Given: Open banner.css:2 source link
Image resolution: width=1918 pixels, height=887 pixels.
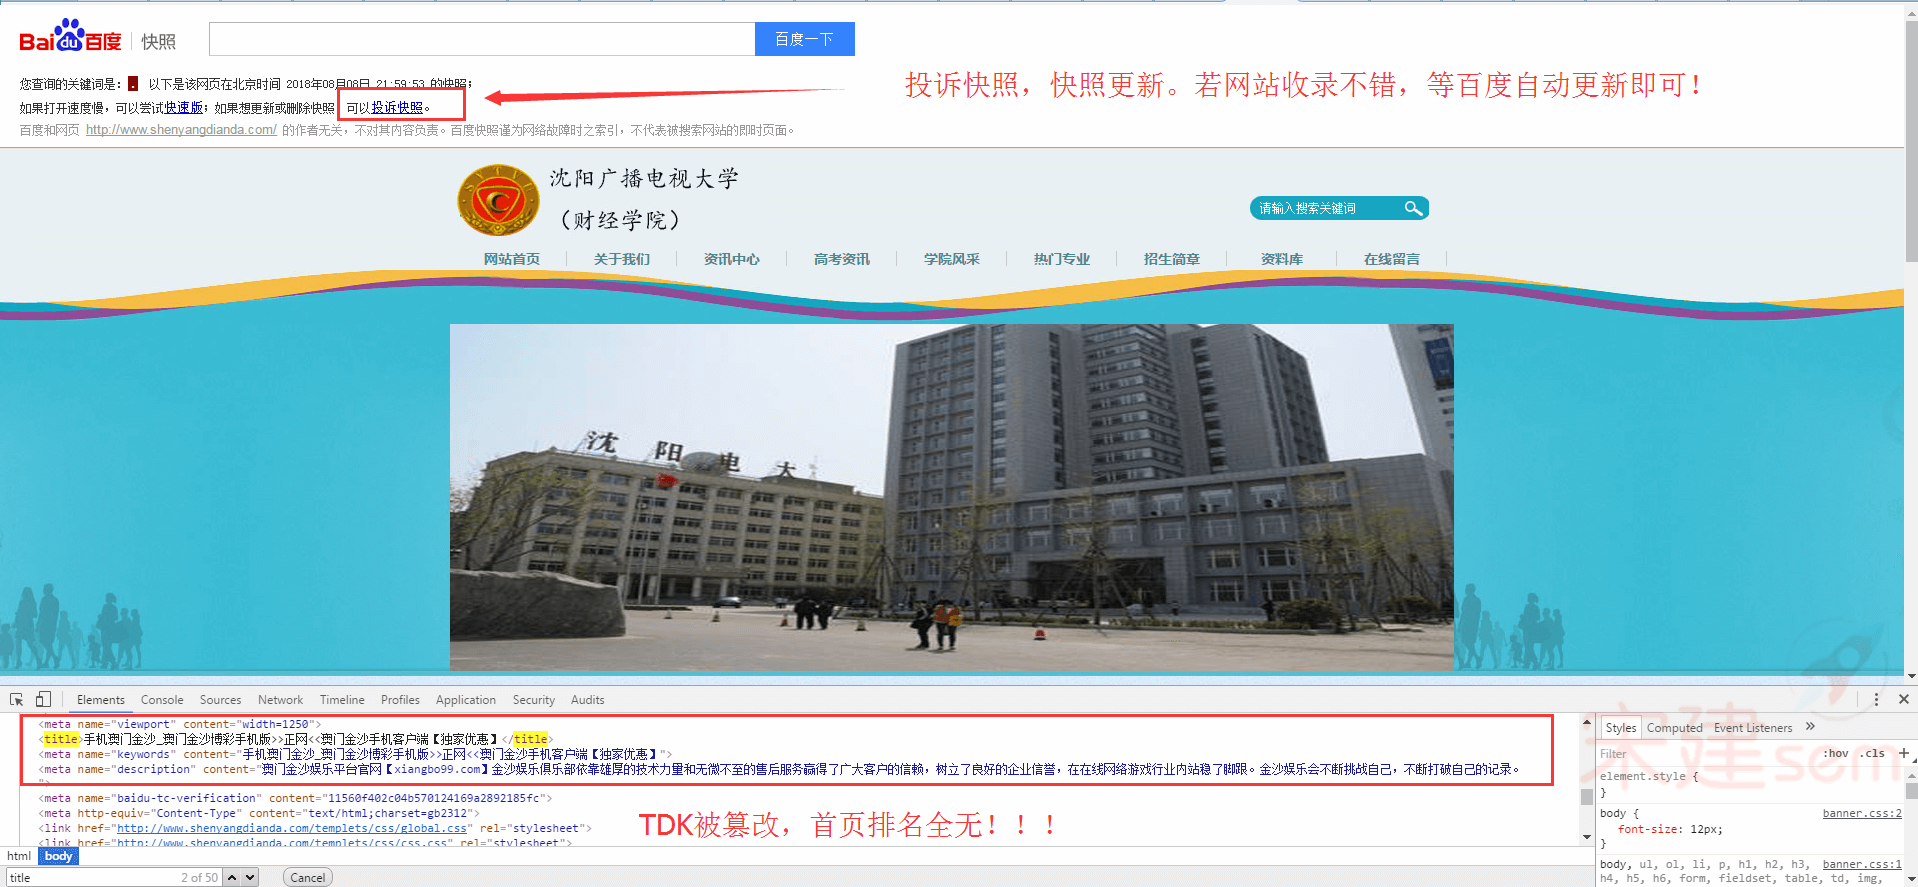Looking at the screenshot, I should 1862,813.
